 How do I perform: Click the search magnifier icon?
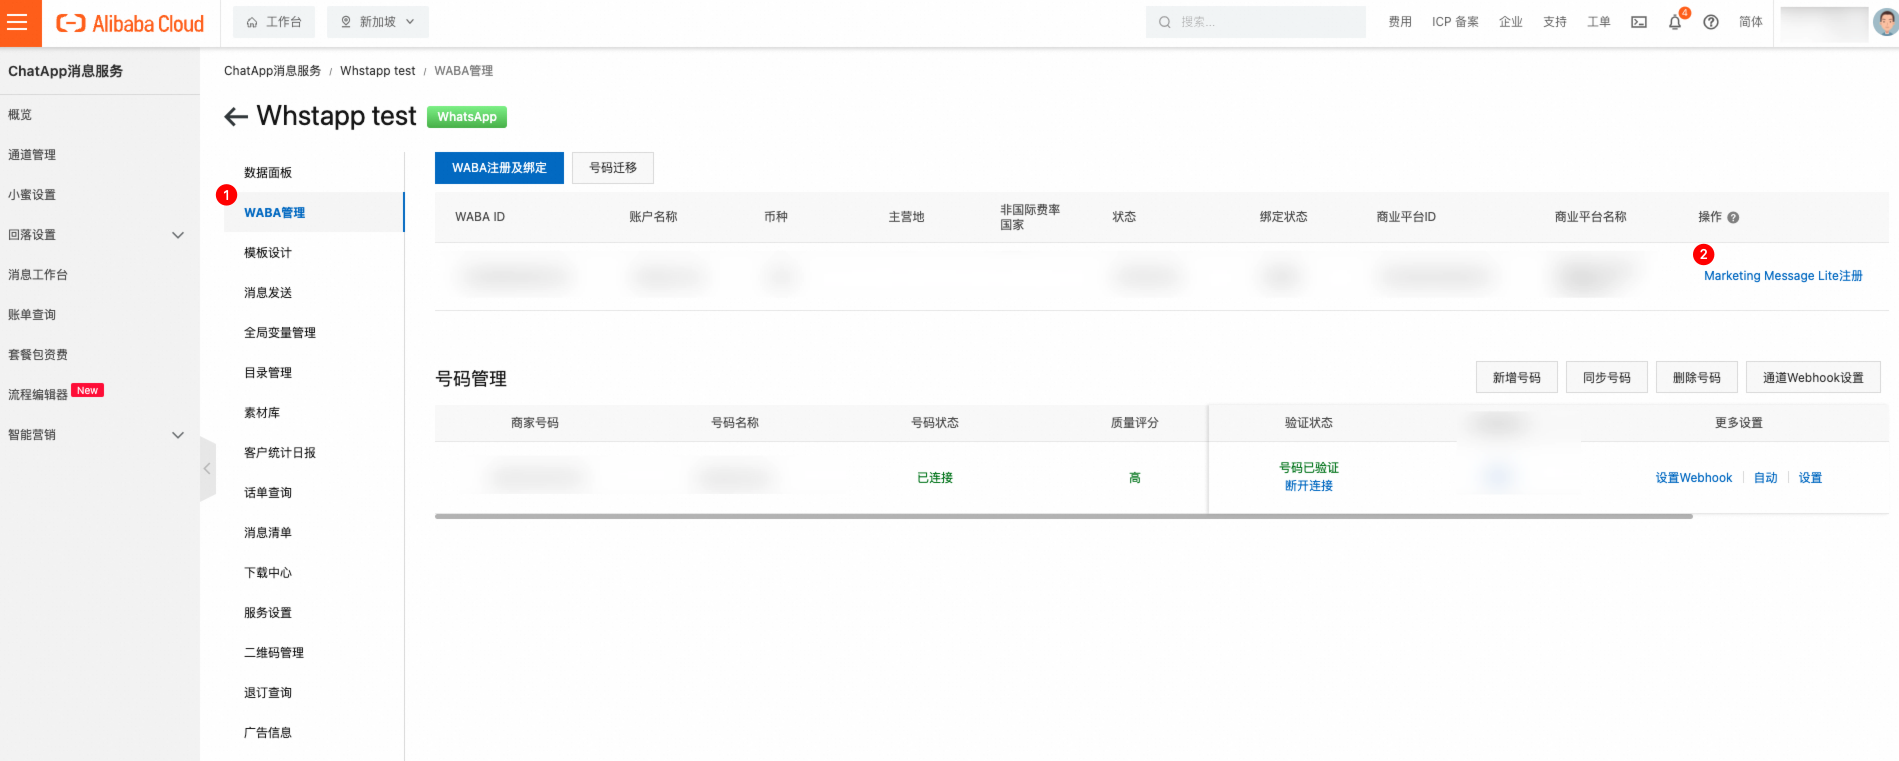pyautogui.click(x=1165, y=22)
